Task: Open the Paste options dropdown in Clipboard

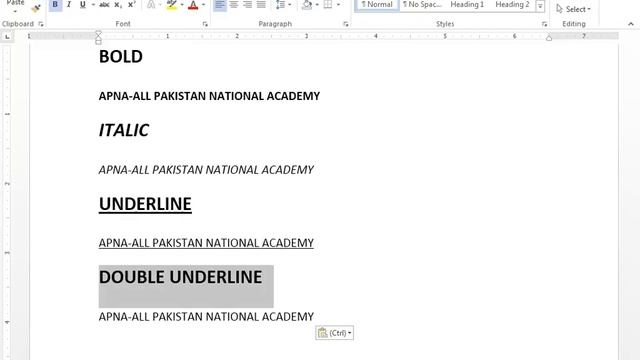Action: click(x=16, y=11)
